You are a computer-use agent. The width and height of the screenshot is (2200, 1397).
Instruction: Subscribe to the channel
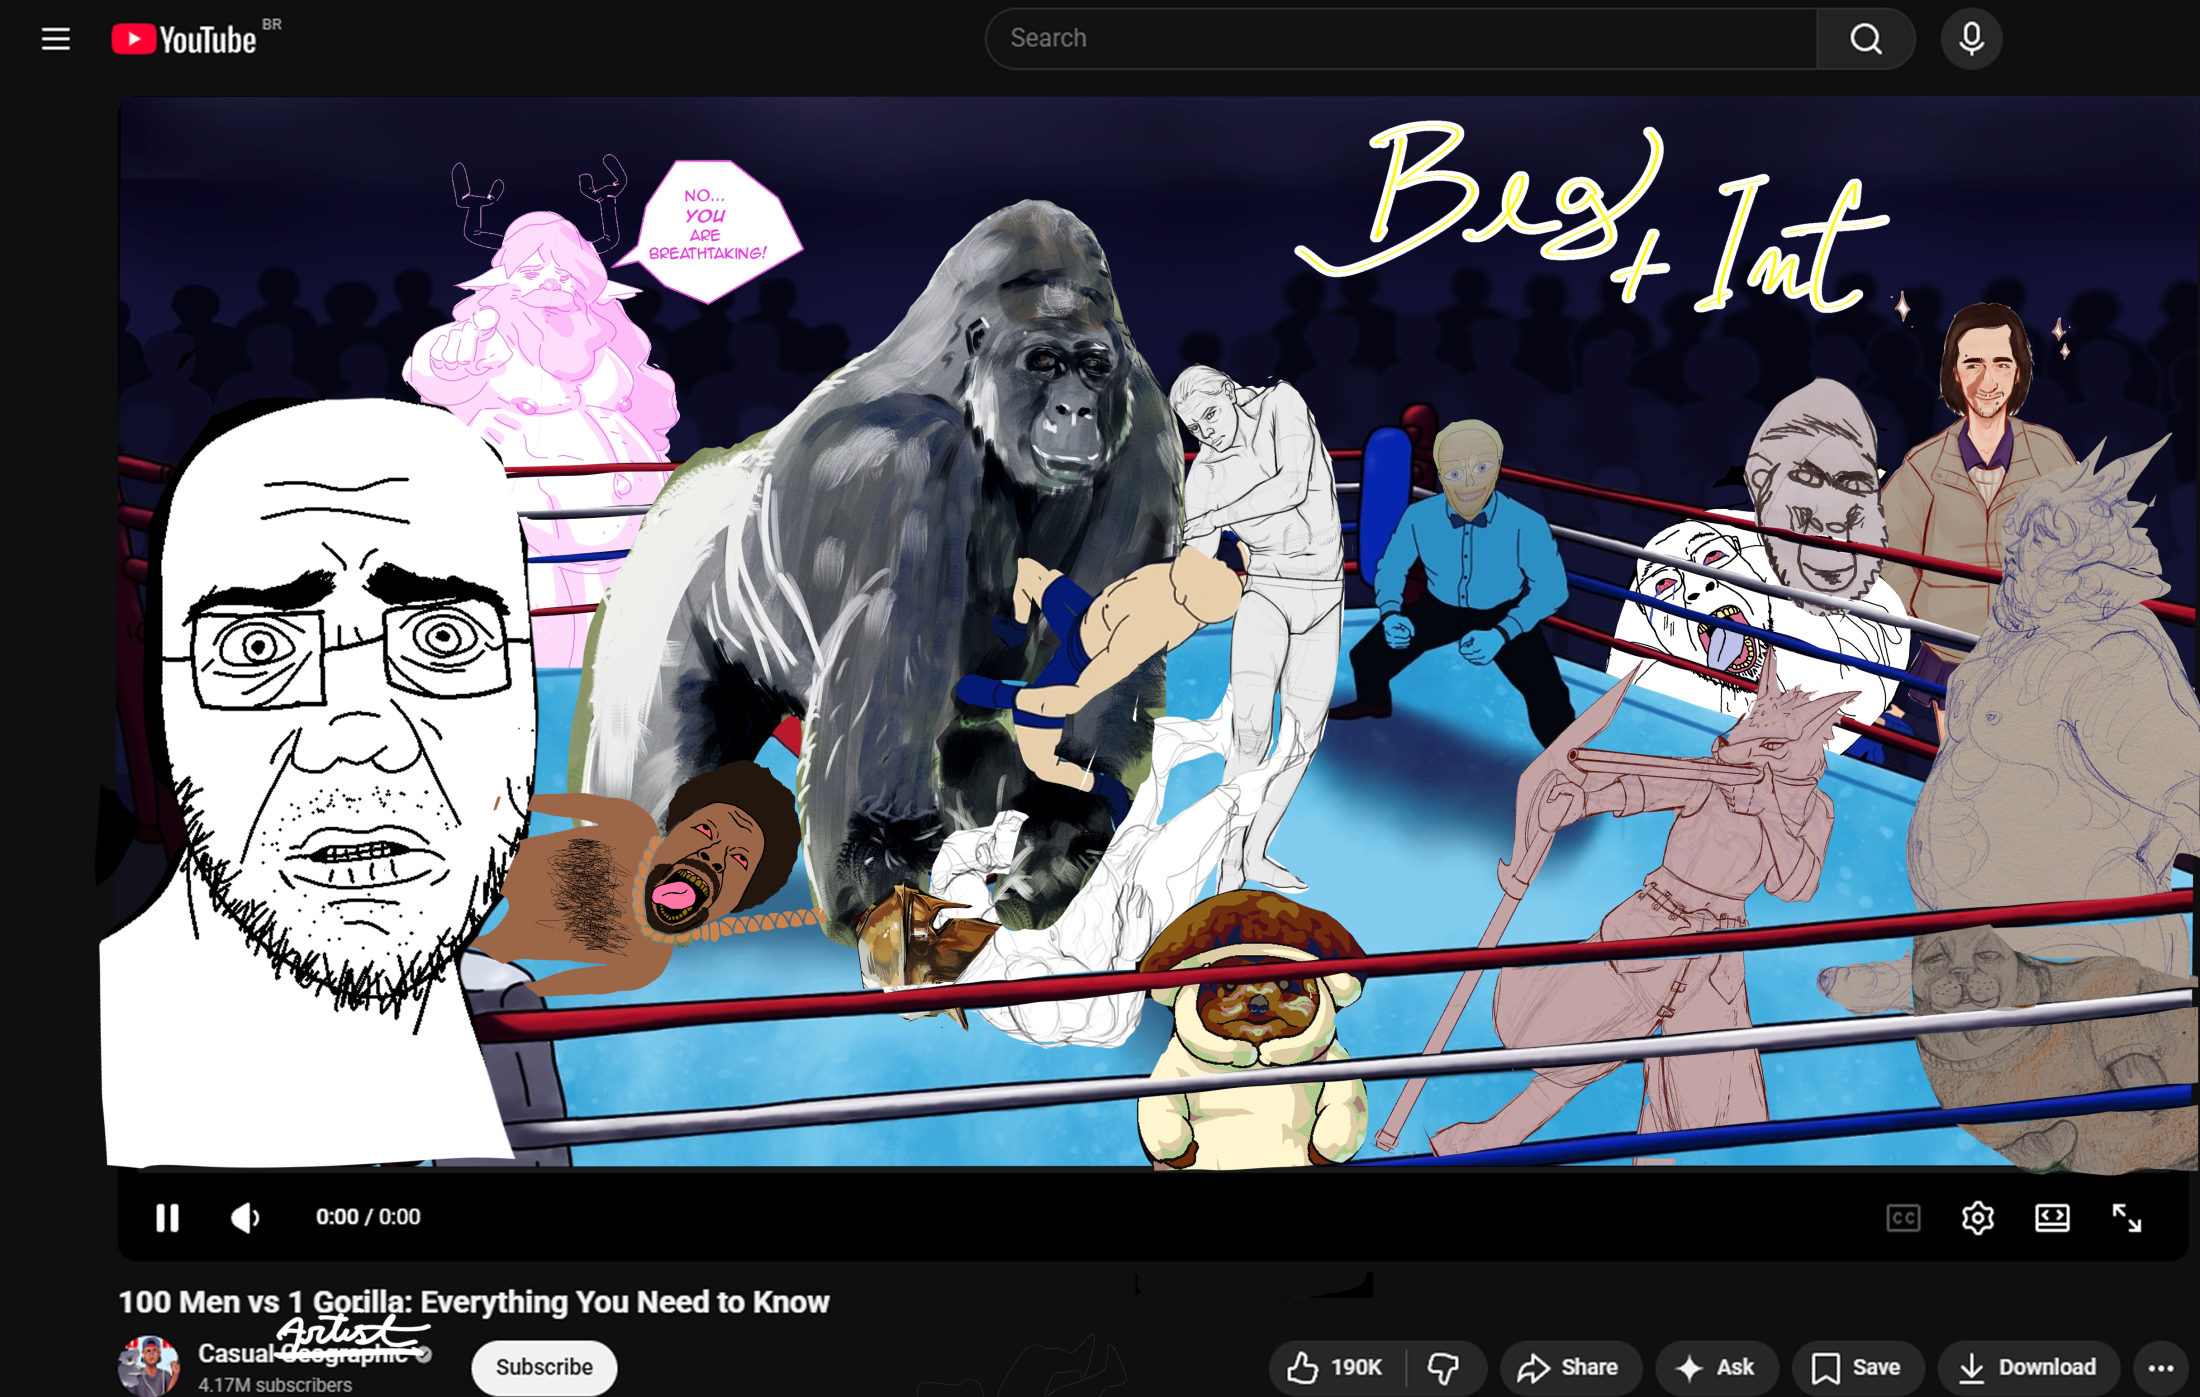(x=544, y=1367)
